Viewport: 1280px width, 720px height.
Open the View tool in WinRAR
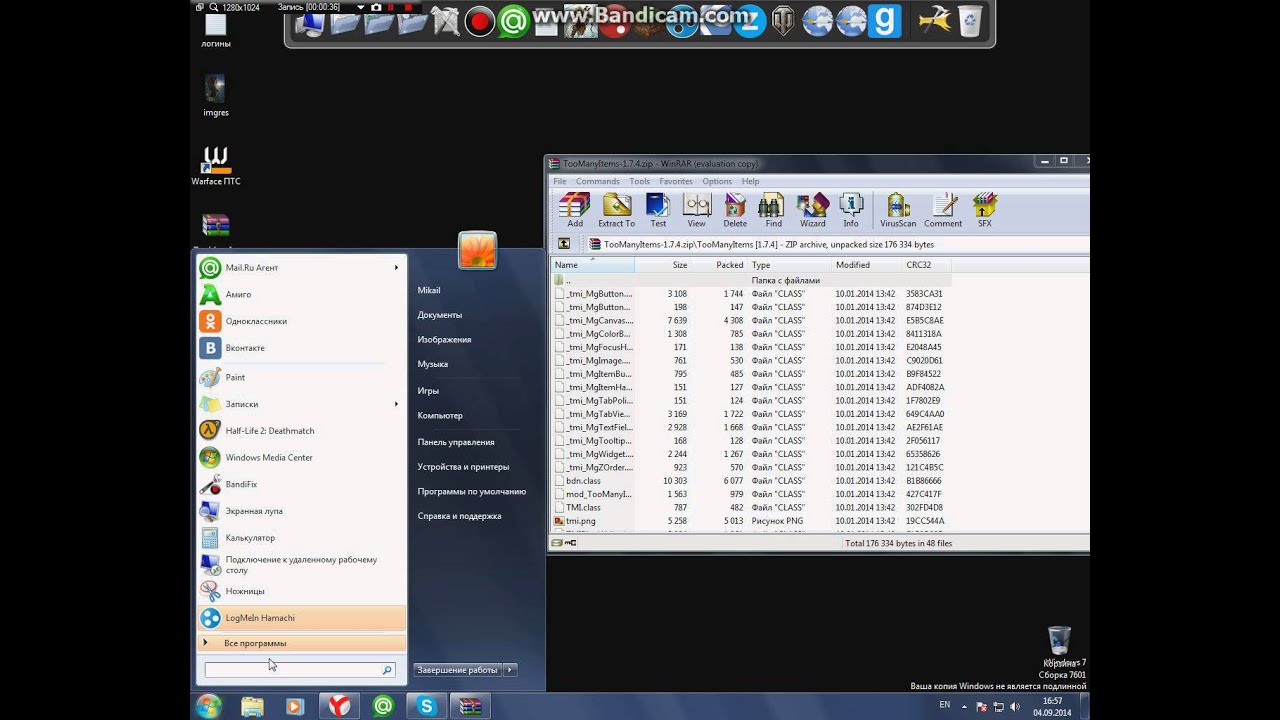coord(696,210)
